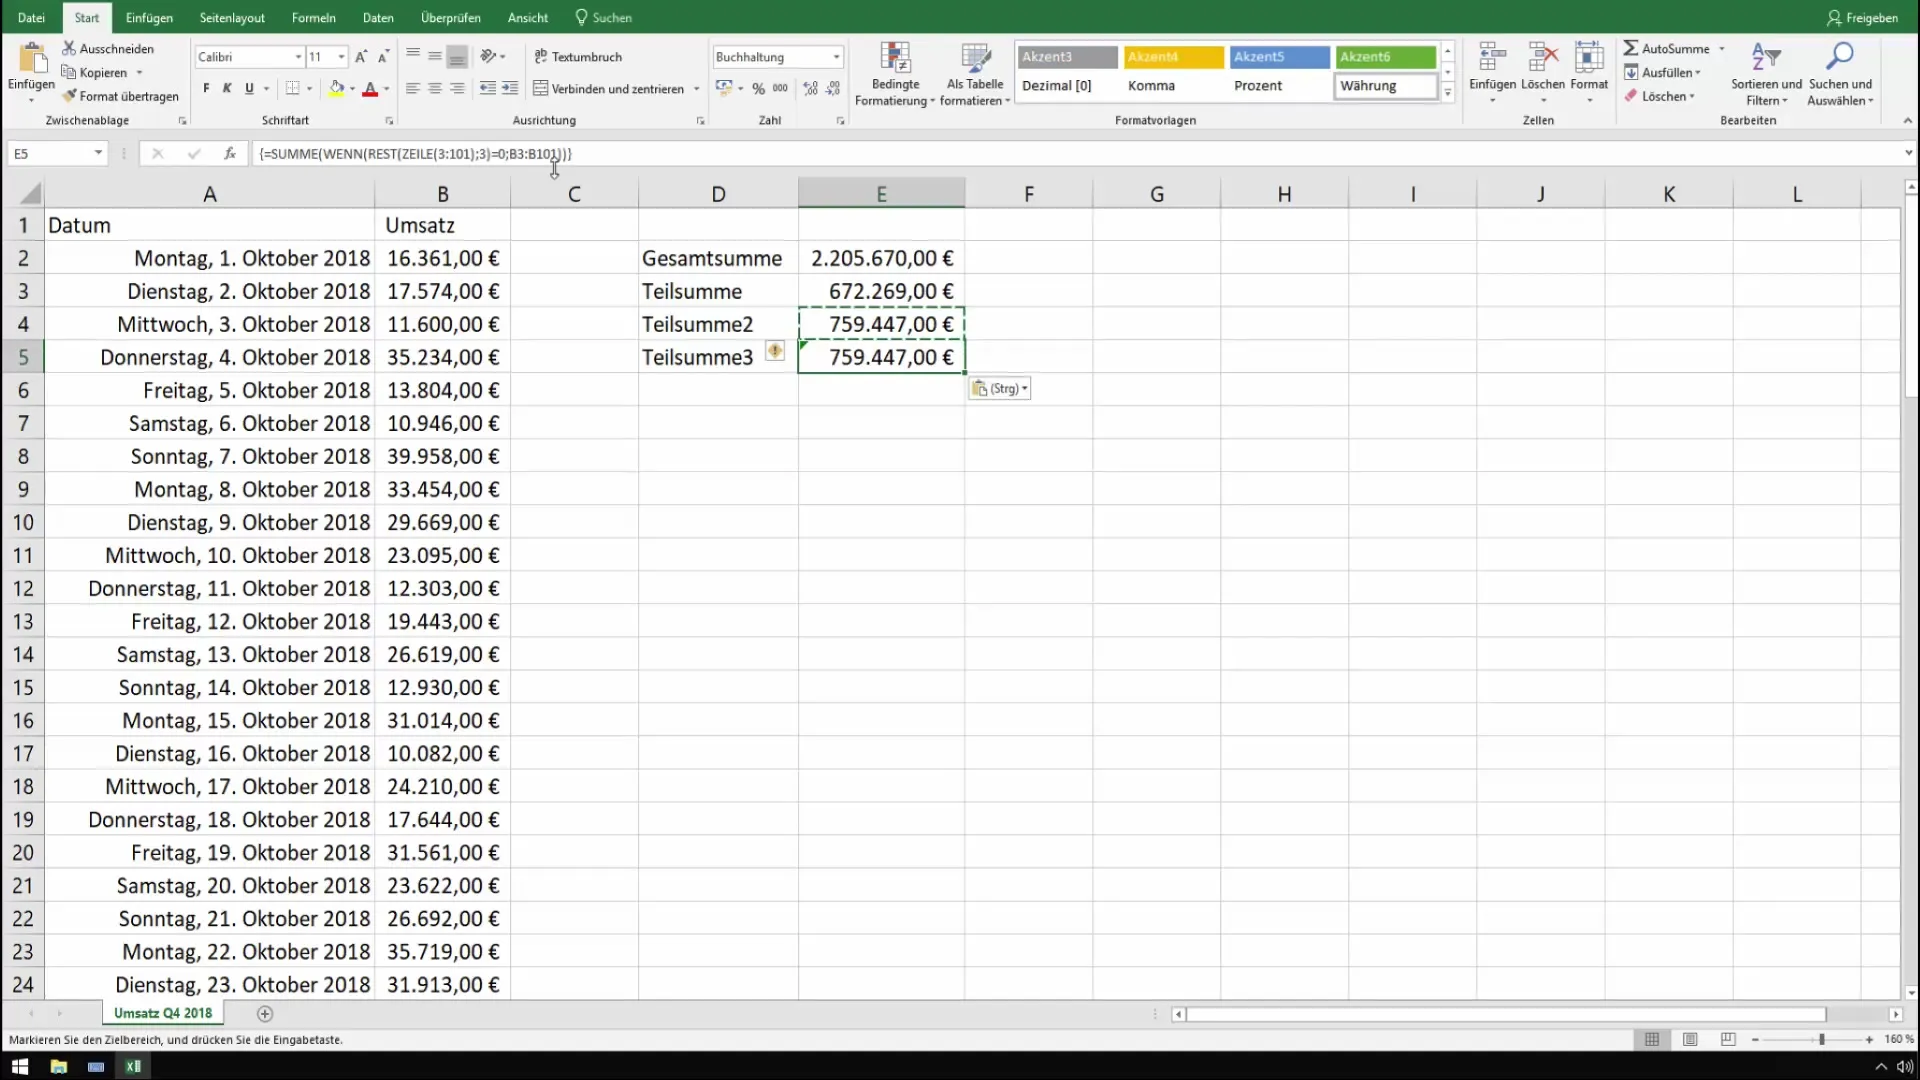
Task: Click the percent style icon
Action: coord(758,89)
